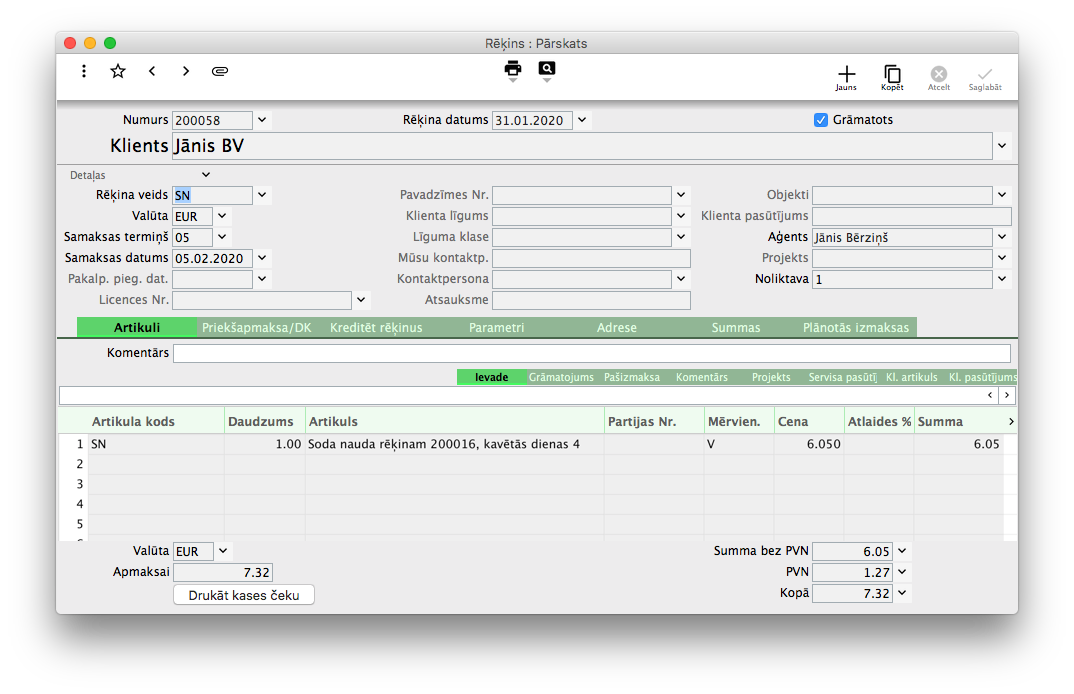Click the Daudzums value 1.00
This screenshot has height=694, width=1074.
point(288,444)
